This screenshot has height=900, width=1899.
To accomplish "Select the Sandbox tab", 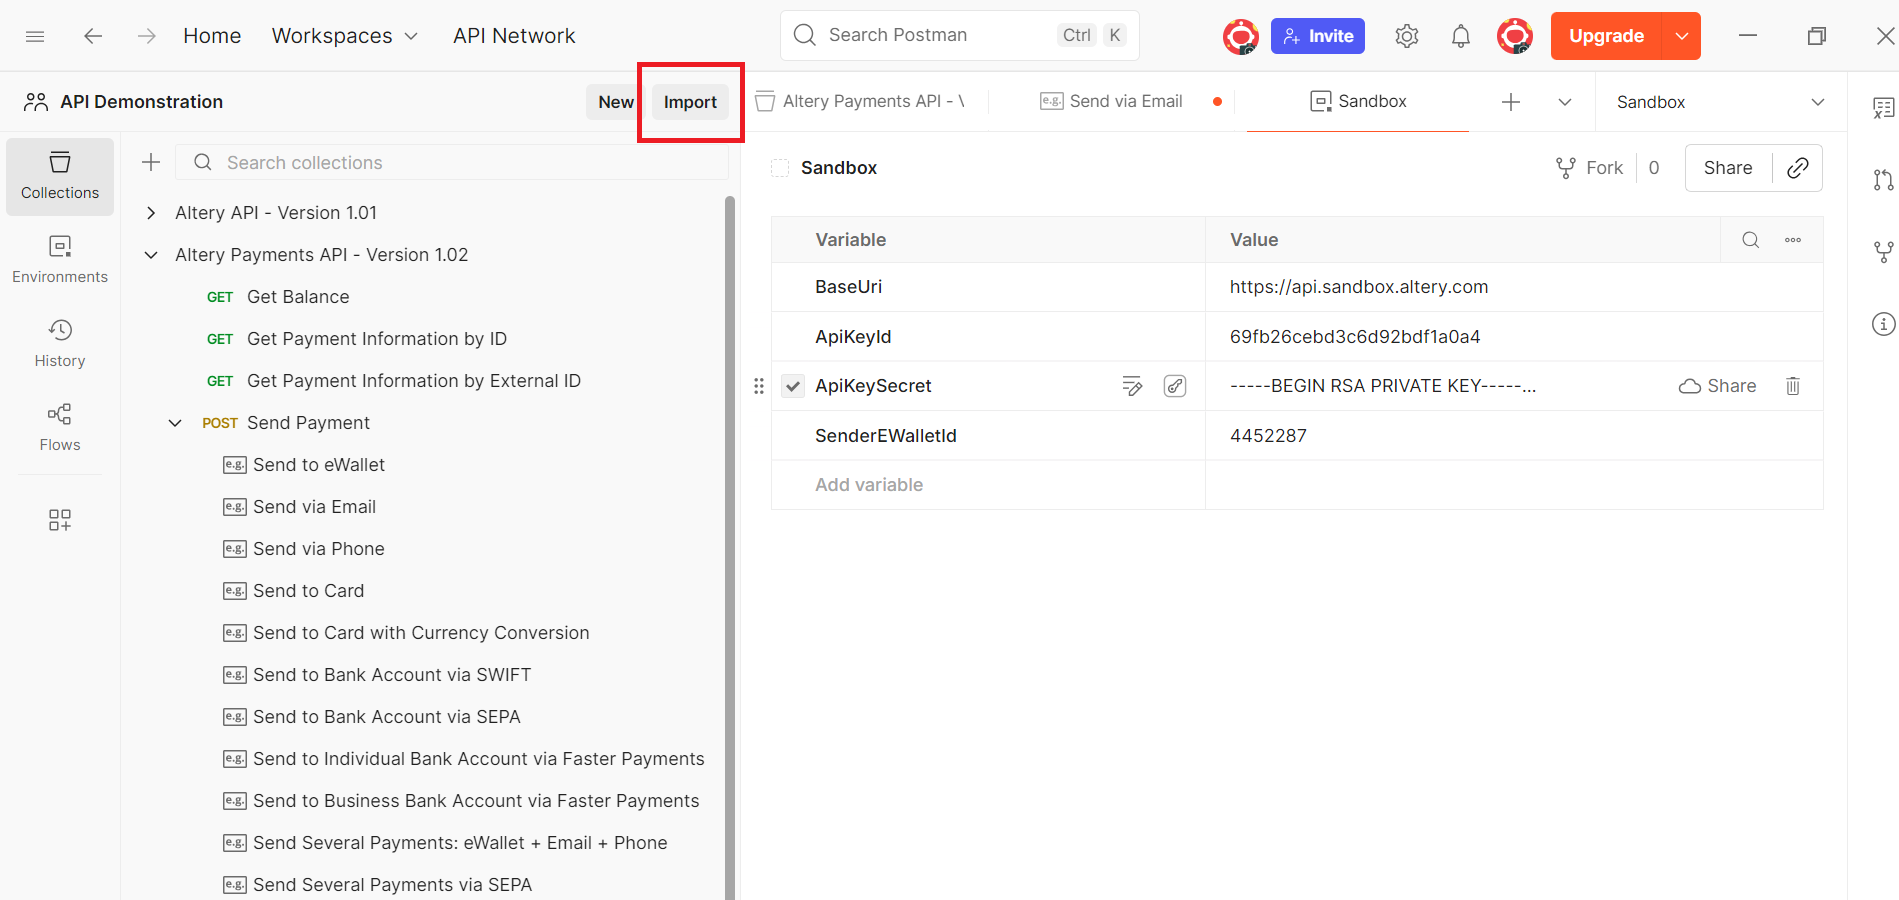I will pyautogui.click(x=1358, y=102).
